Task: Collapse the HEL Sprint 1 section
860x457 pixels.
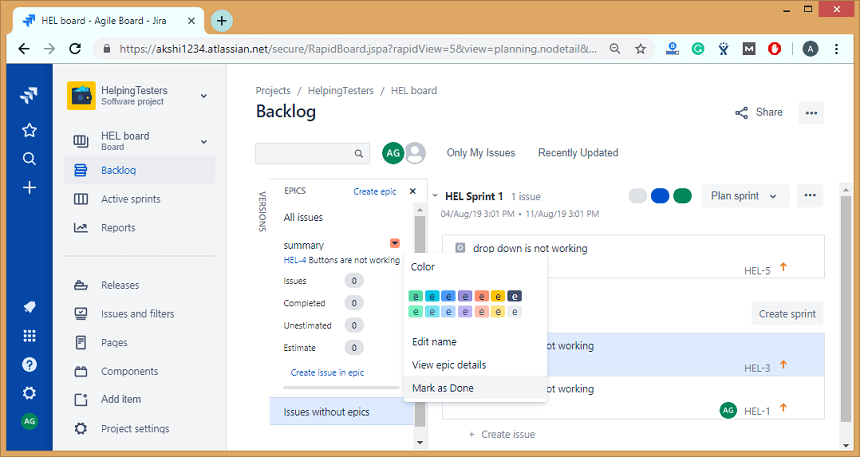Action: [x=435, y=197]
